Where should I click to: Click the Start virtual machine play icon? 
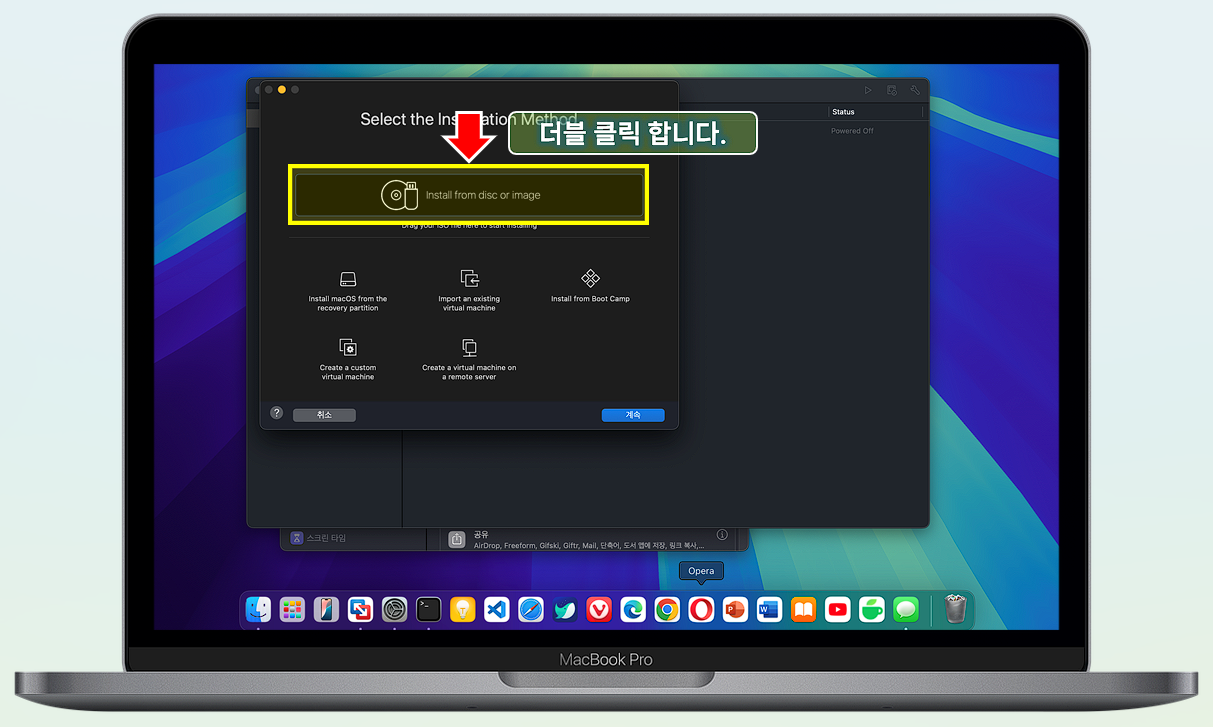(868, 90)
